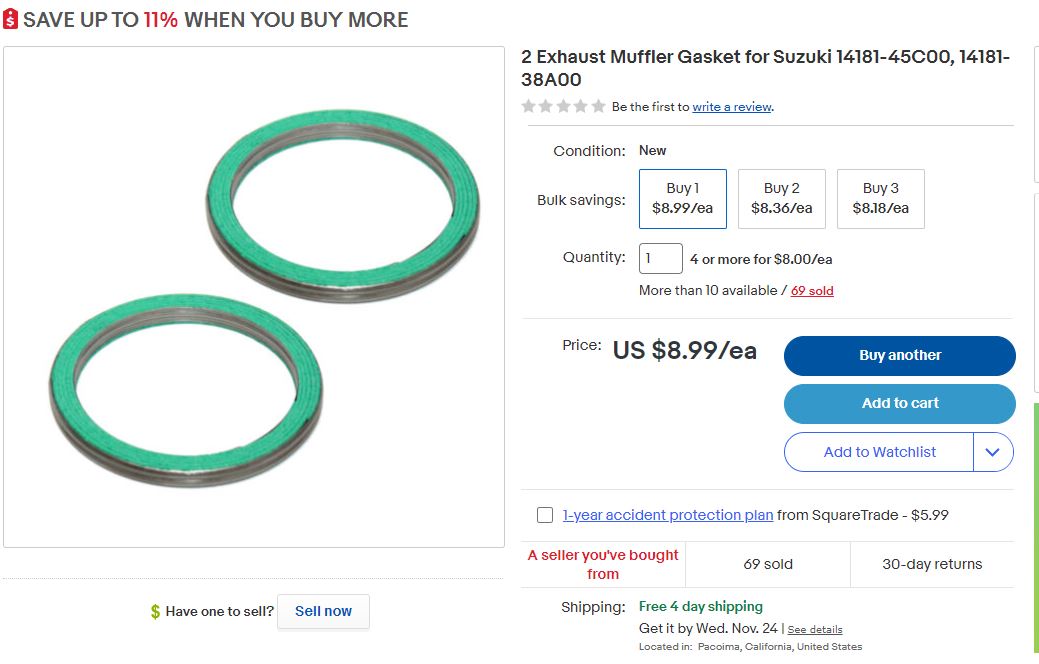The height and width of the screenshot is (664, 1039).
Task: Click the star rating icons
Action: (x=563, y=106)
